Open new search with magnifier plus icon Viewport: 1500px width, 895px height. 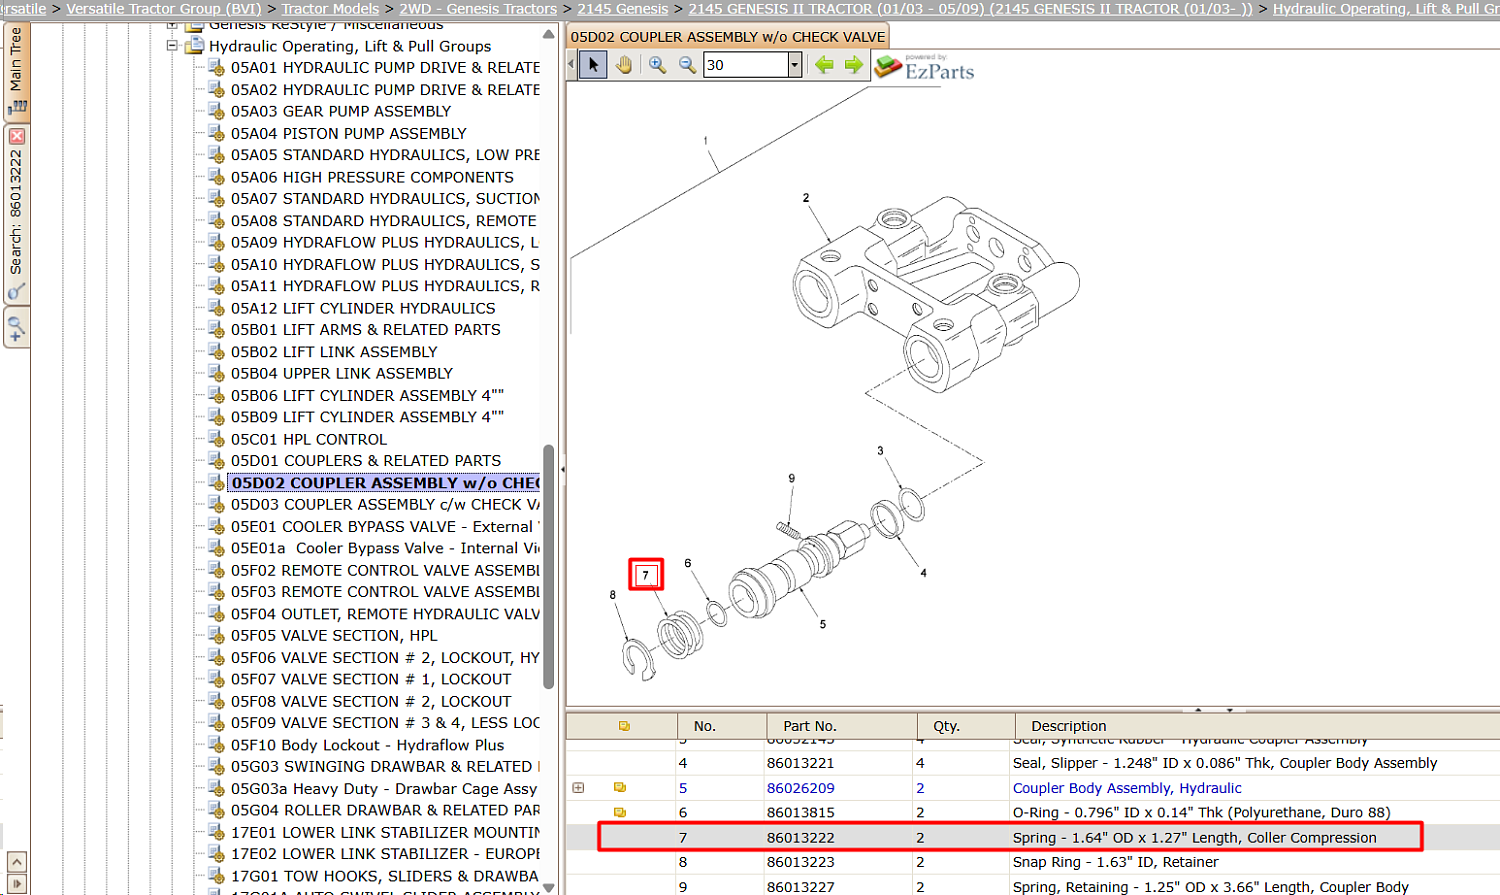tap(16, 327)
